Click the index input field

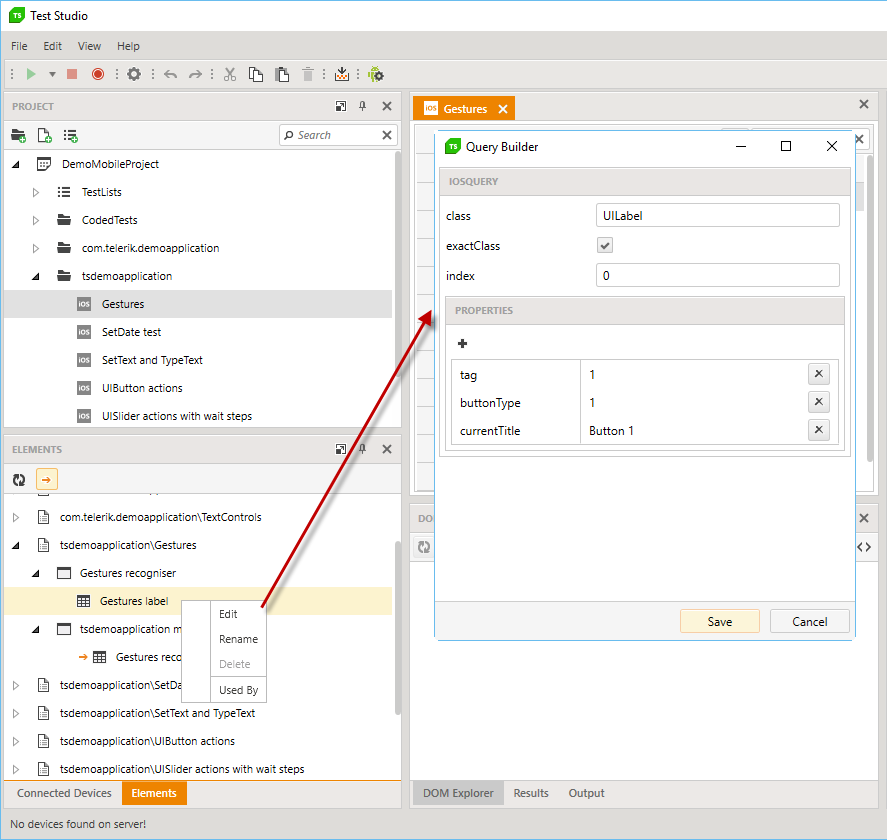pyautogui.click(x=717, y=275)
